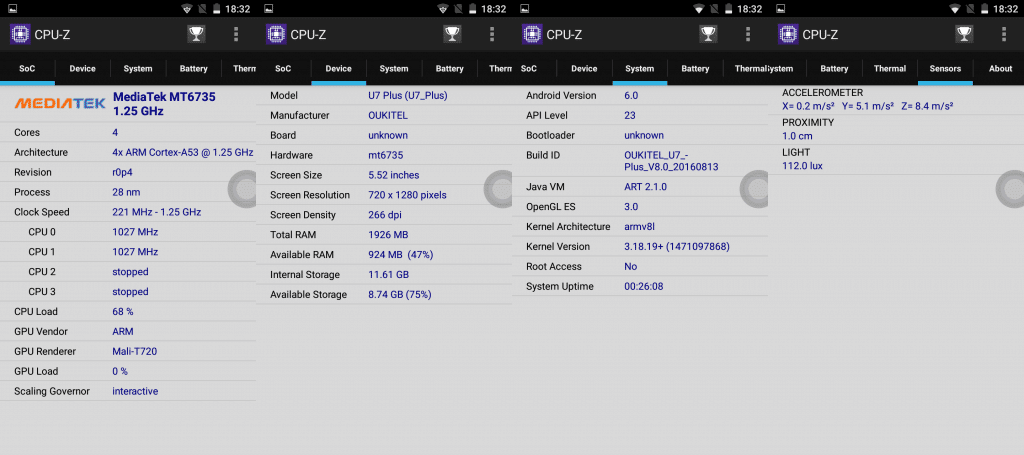Viewport: 1024px width, 455px height.
Task: Switch to Device tab from the SoC screen
Action: pyautogui.click(x=82, y=69)
